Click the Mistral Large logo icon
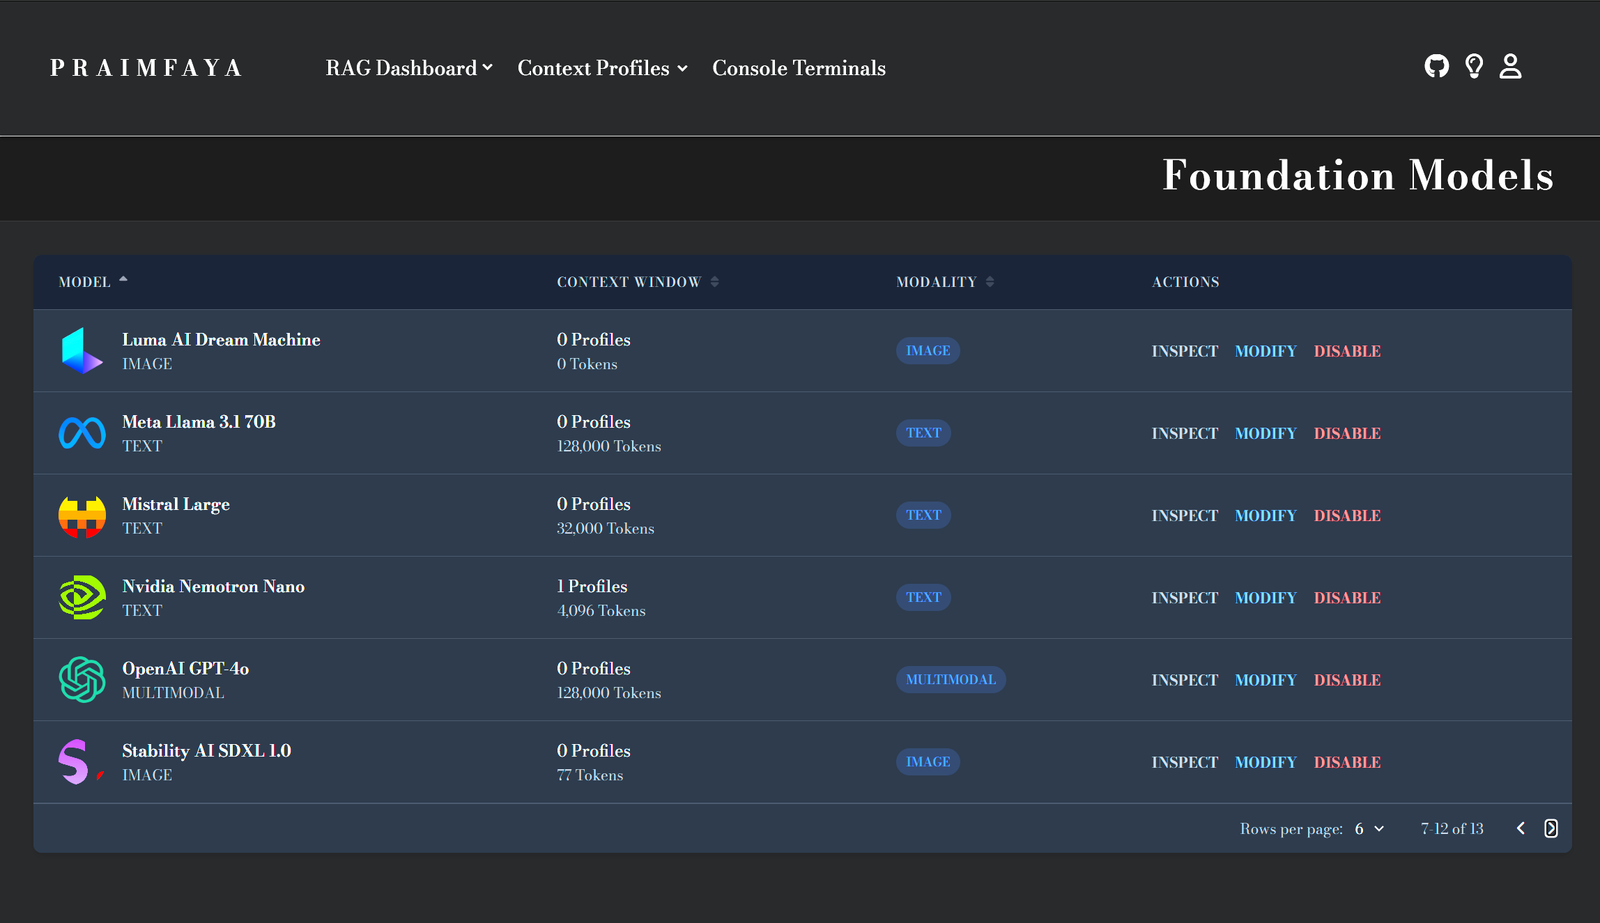This screenshot has width=1600, height=923. pyautogui.click(x=82, y=516)
